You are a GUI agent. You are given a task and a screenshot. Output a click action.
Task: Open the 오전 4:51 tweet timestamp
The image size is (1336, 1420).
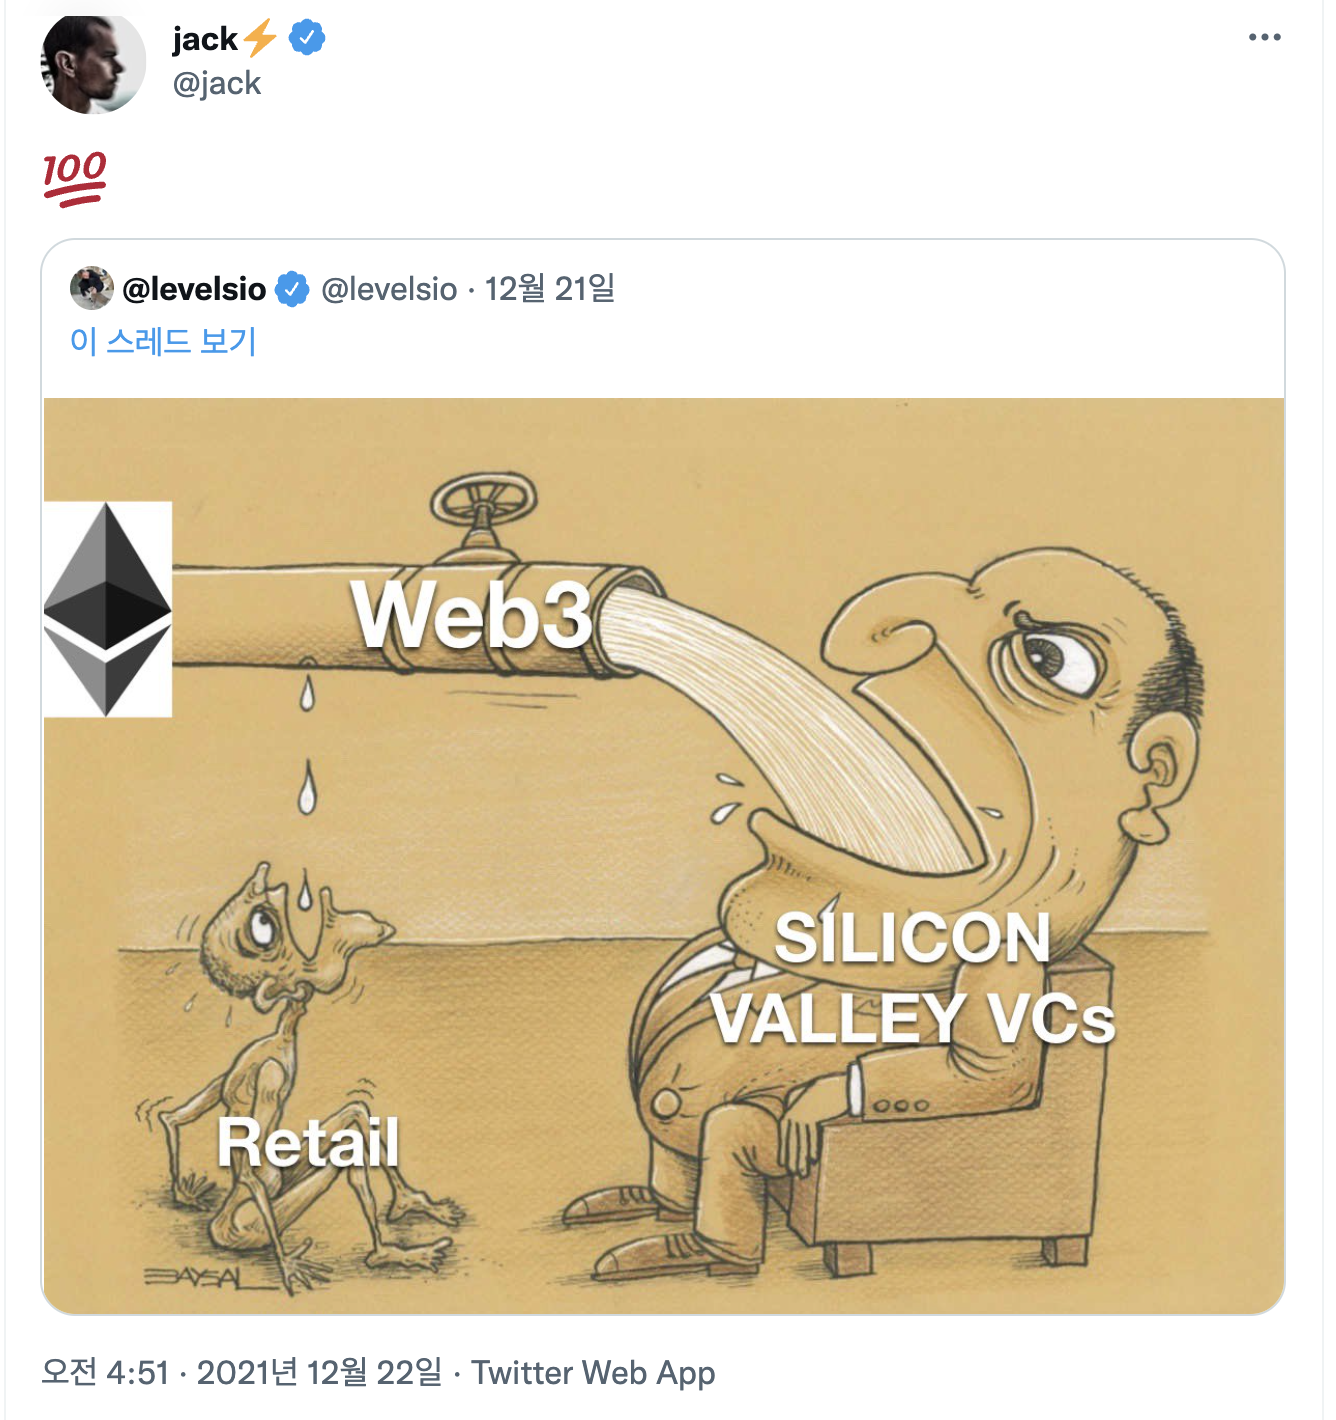coord(105,1372)
